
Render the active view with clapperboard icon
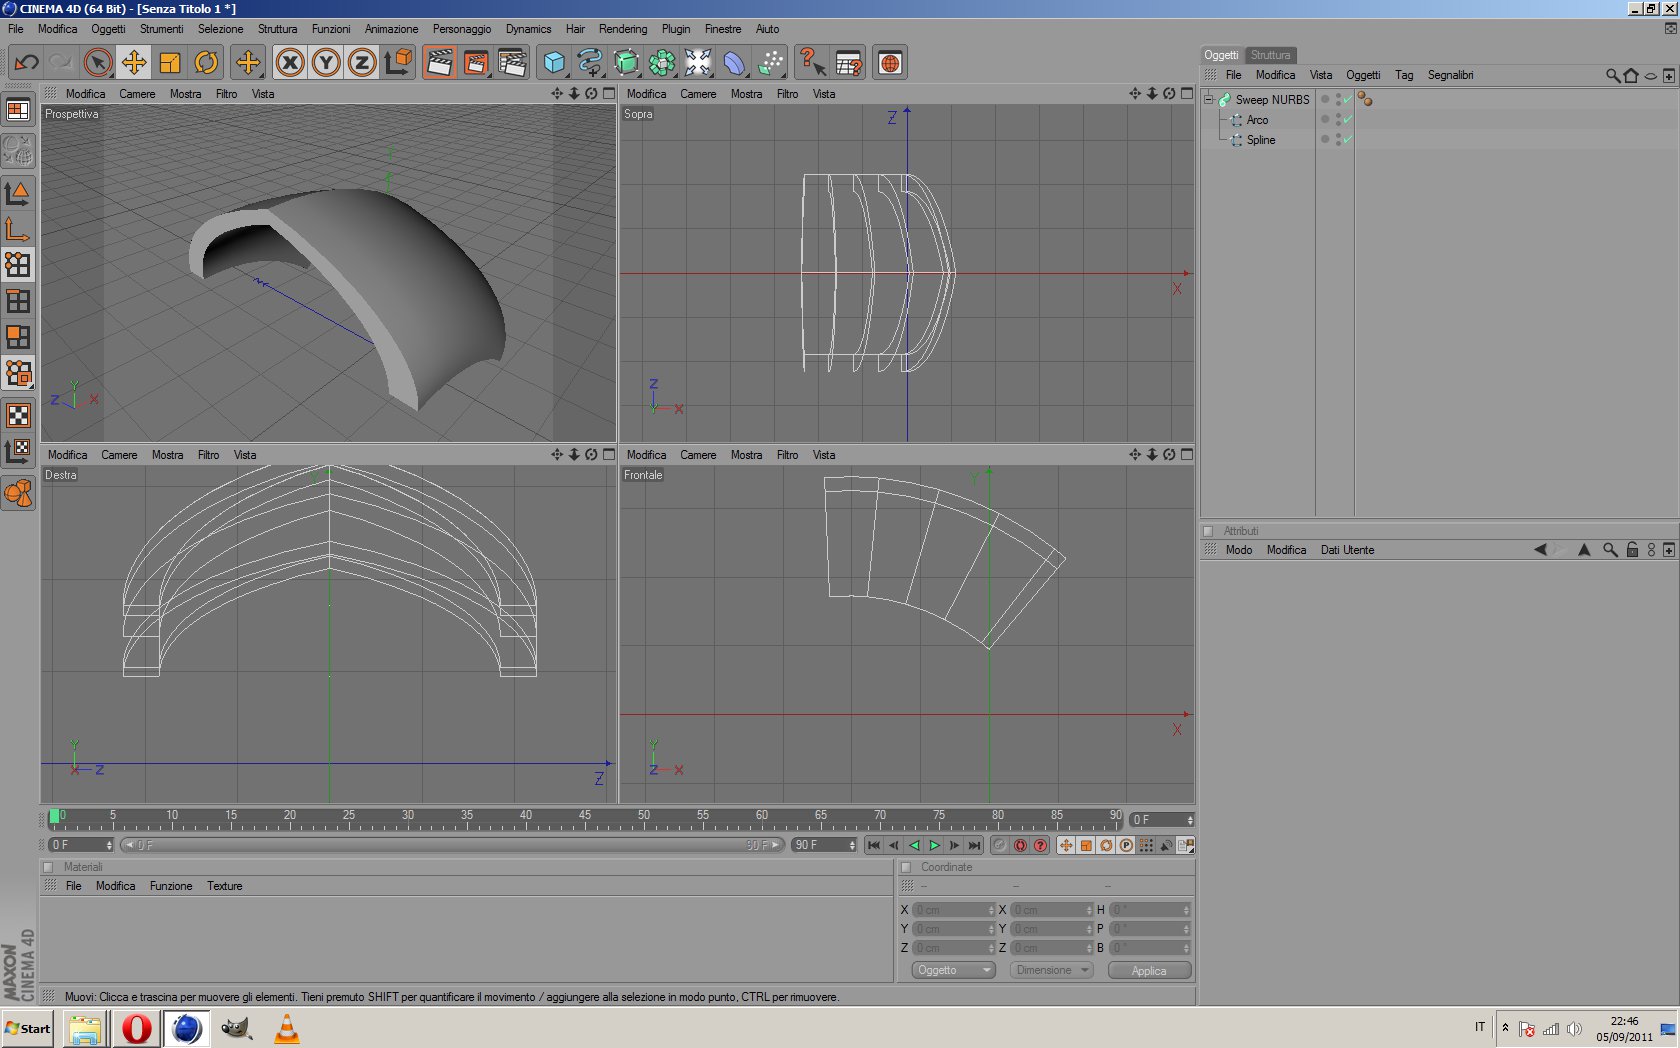click(x=439, y=63)
